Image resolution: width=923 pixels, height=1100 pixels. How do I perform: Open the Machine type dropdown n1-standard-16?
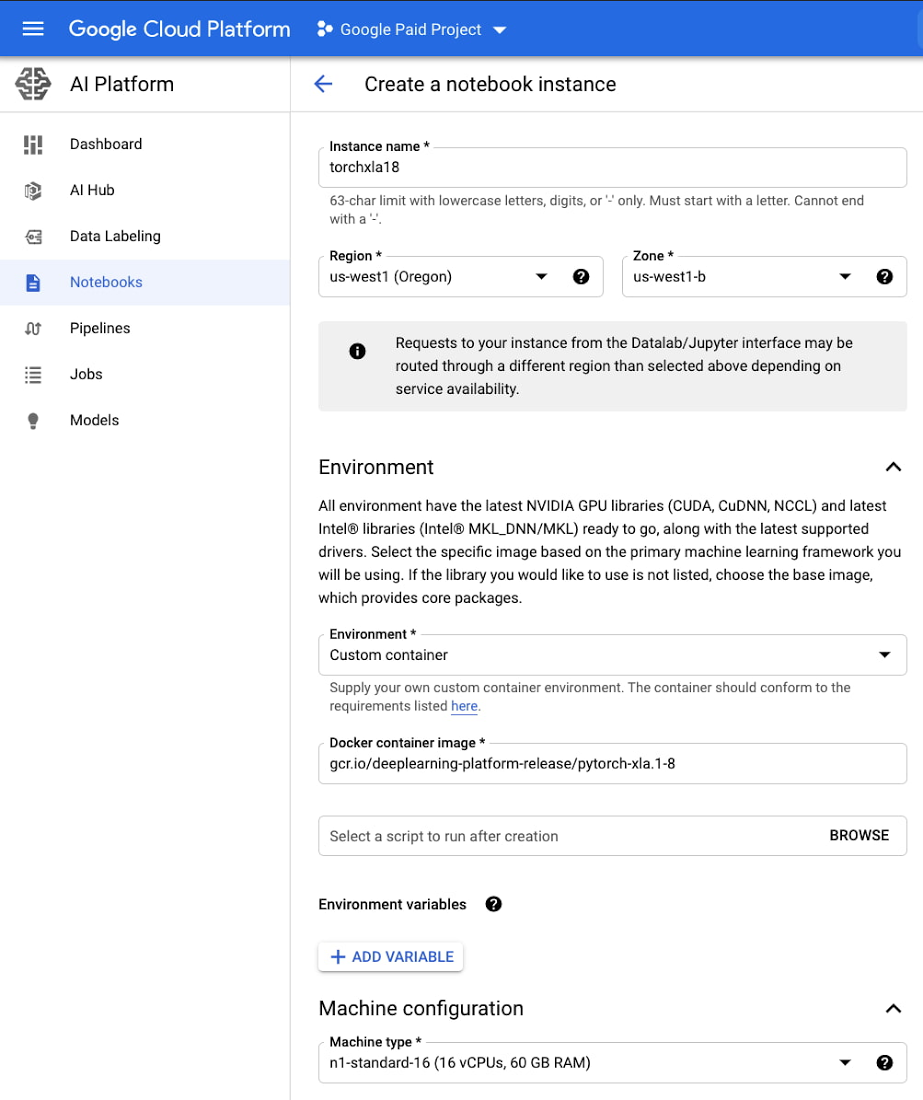click(612, 1063)
